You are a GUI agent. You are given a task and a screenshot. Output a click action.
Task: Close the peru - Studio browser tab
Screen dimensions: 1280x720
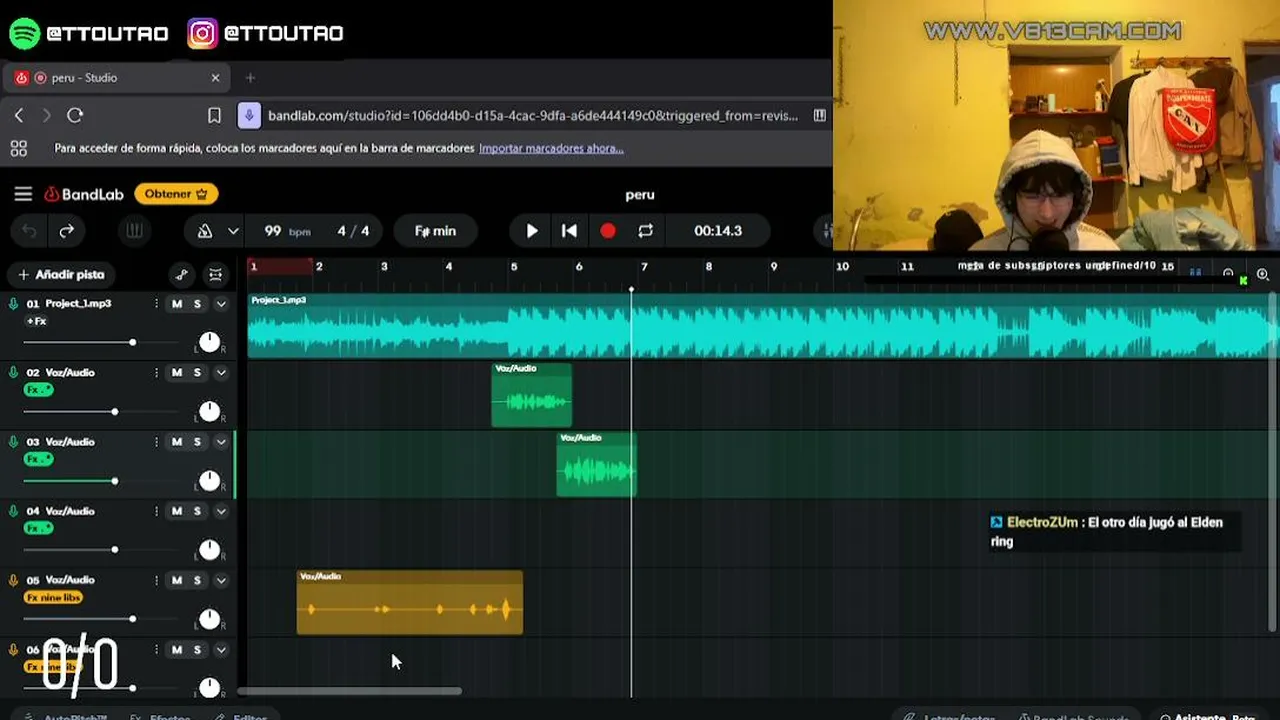pyautogui.click(x=215, y=78)
